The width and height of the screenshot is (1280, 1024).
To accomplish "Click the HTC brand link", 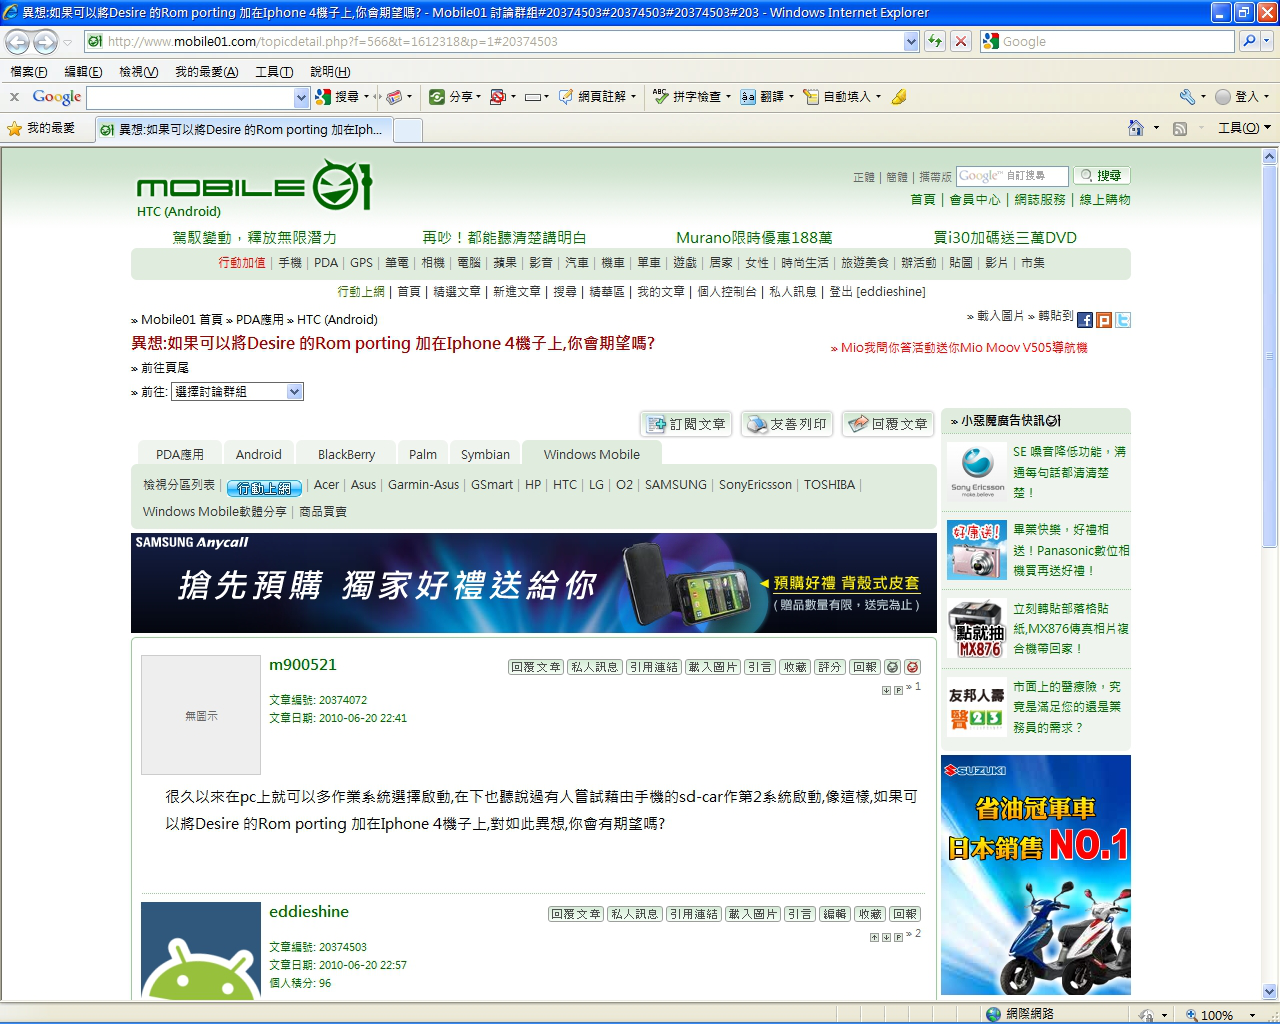I will pos(565,484).
